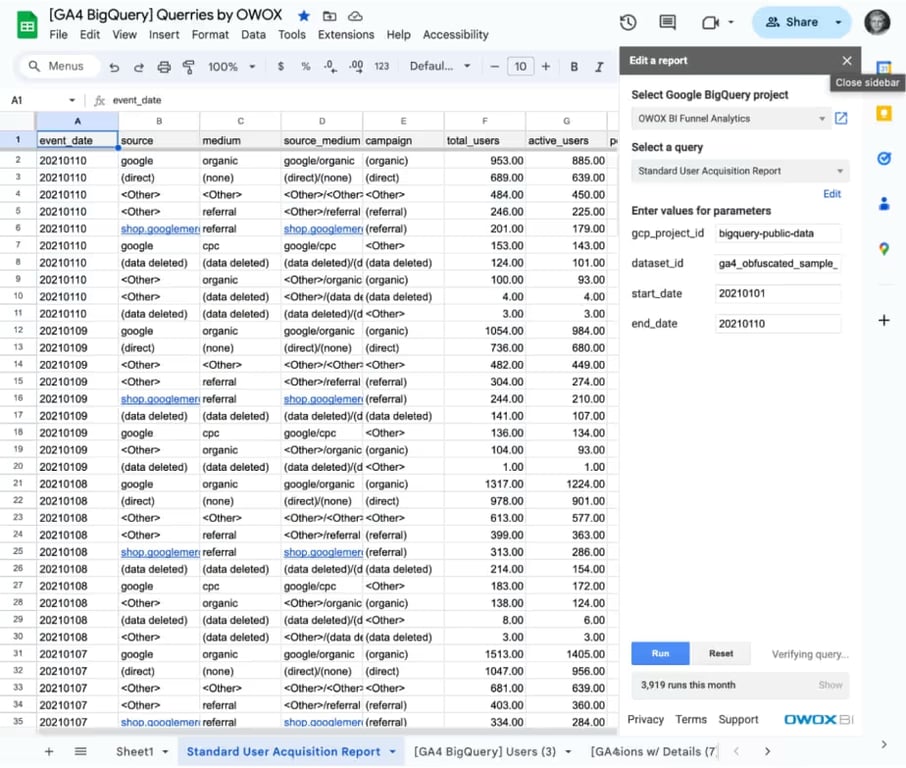Open version history clock icon

[628, 23]
